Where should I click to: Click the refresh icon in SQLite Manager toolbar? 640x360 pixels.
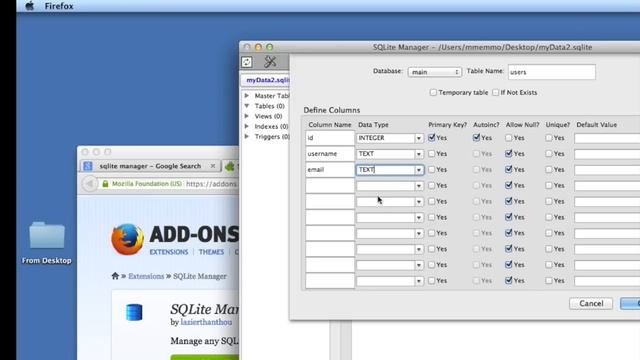(247, 62)
